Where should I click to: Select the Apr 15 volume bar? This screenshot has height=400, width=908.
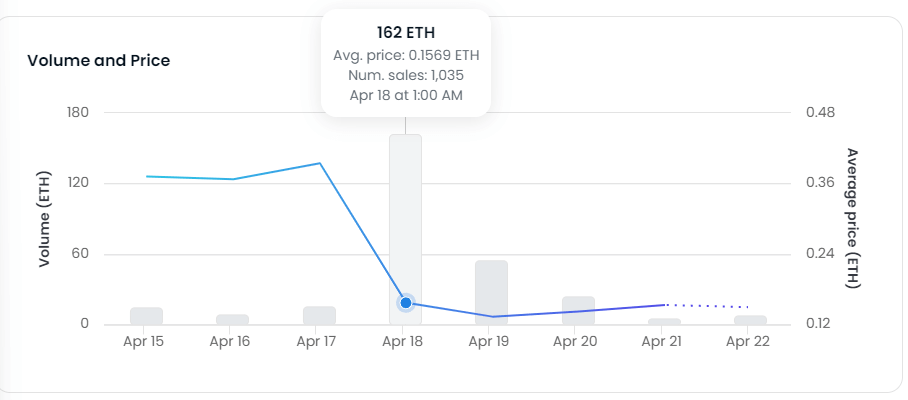click(x=146, y=315)
